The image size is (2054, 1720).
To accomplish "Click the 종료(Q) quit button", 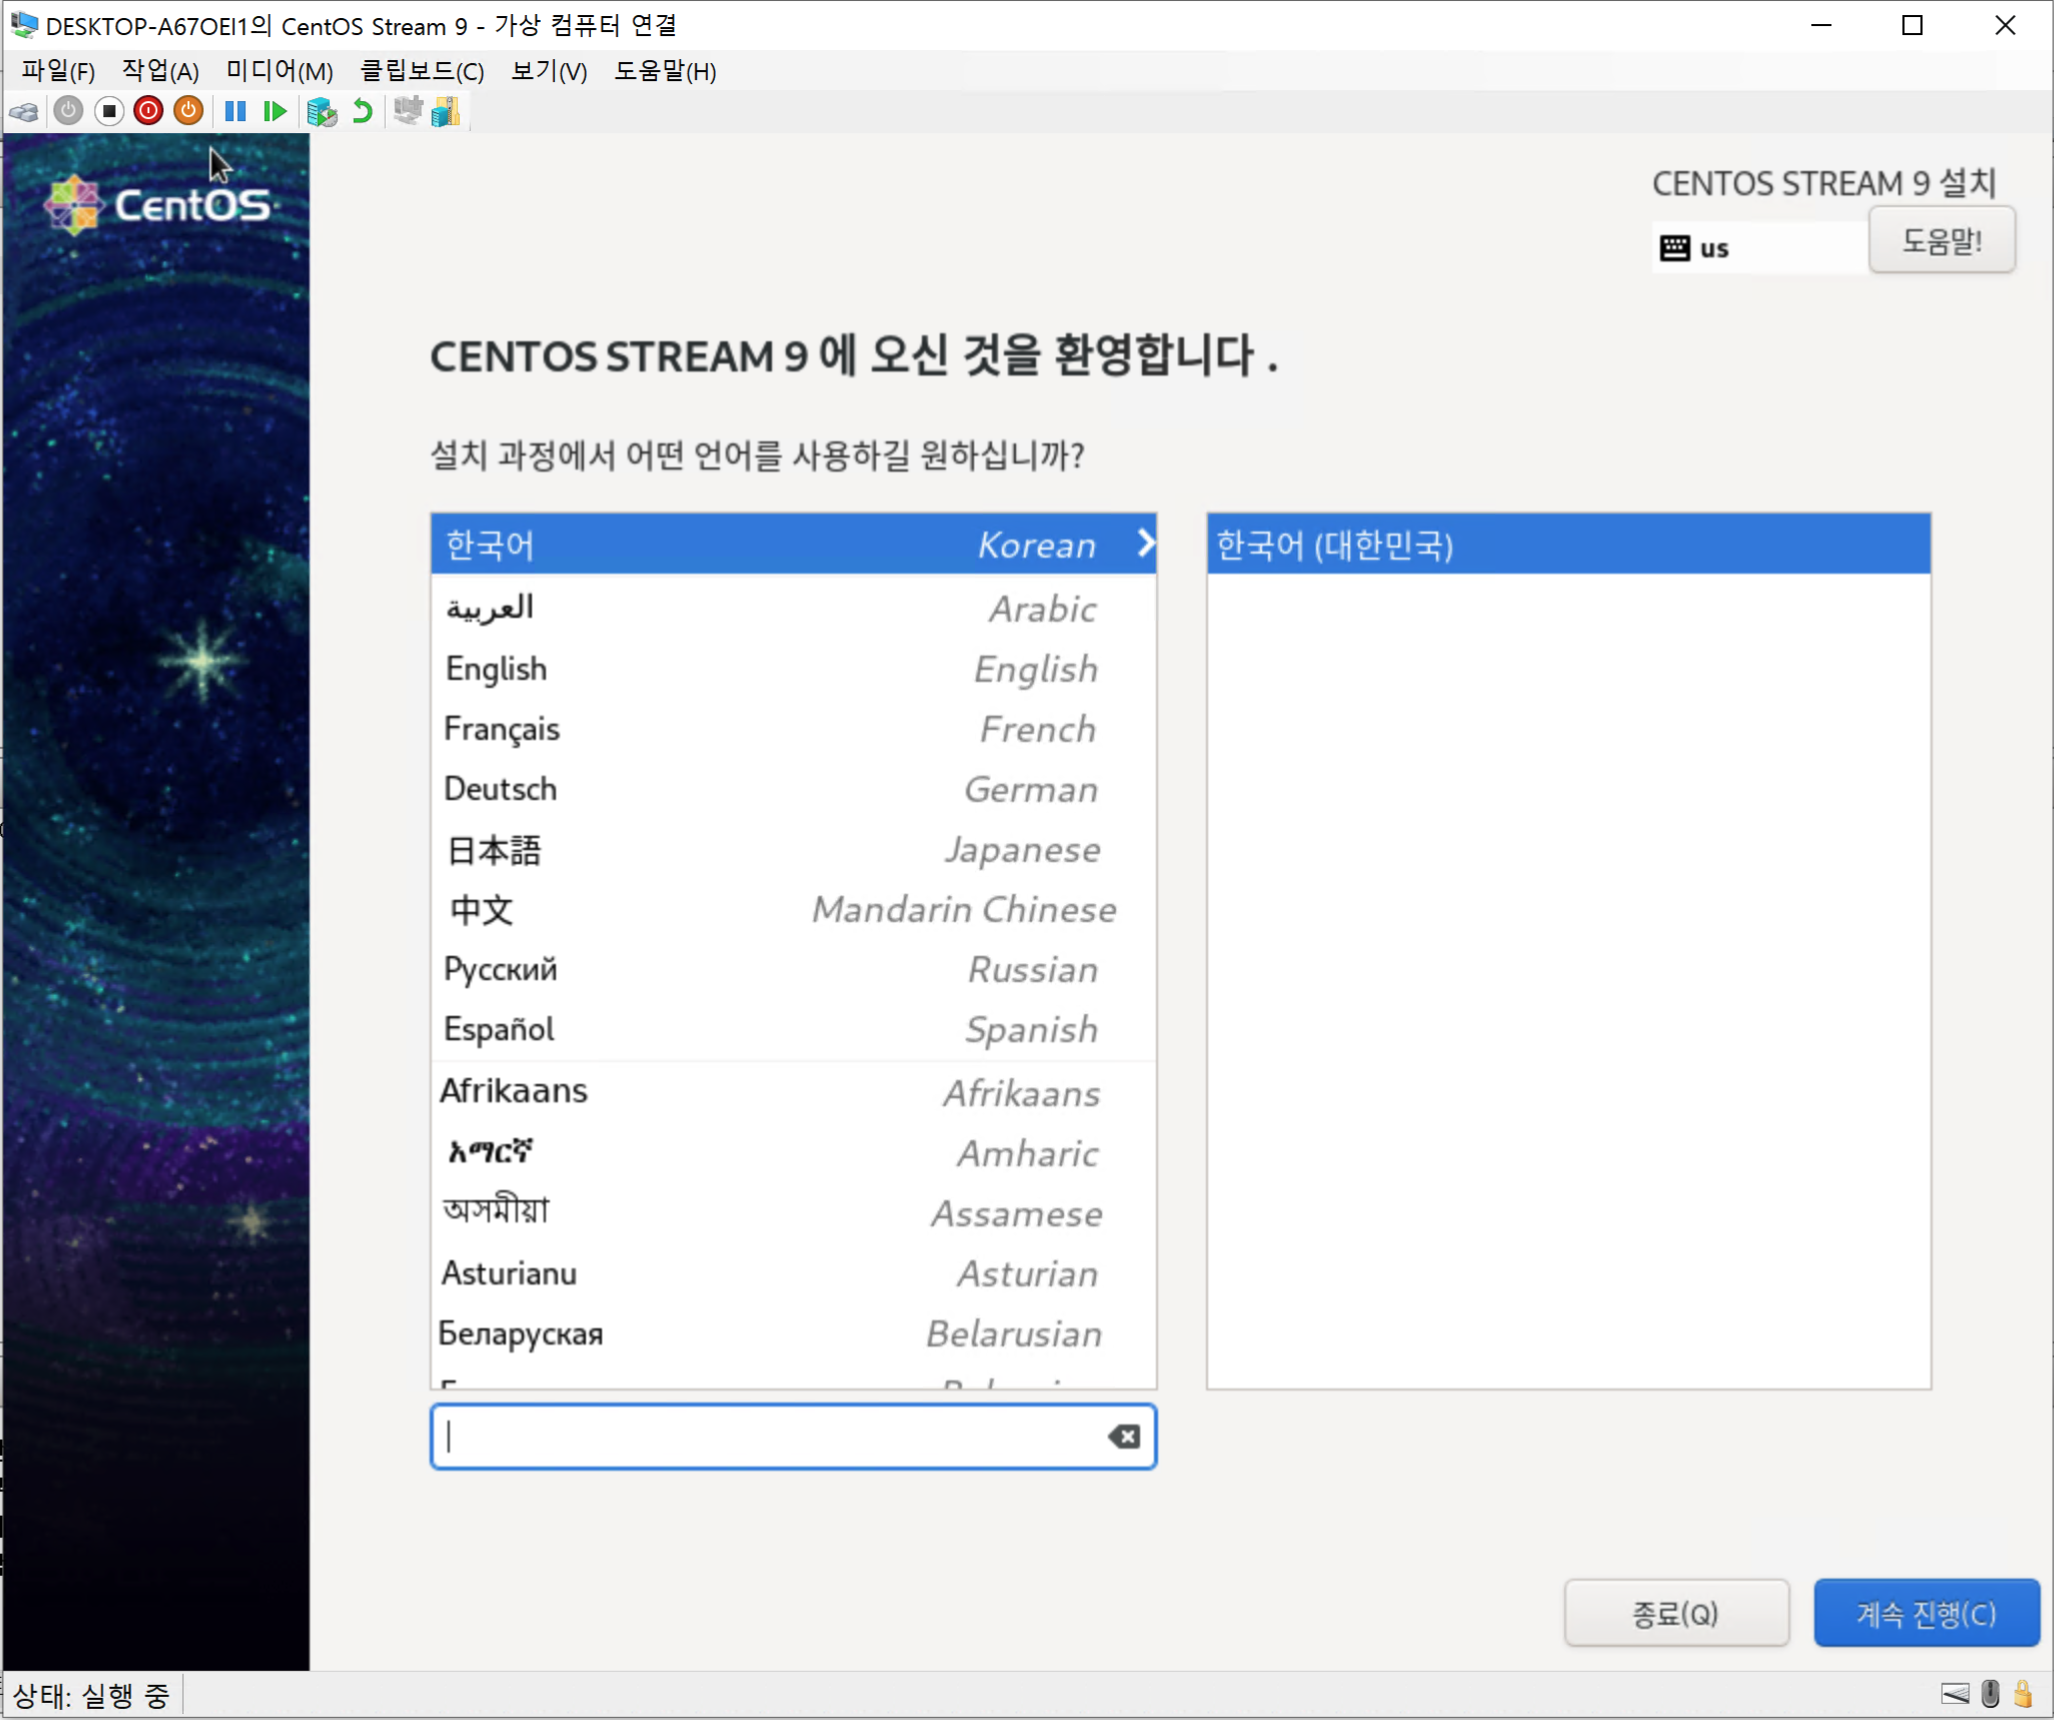I will 1676,1612.
